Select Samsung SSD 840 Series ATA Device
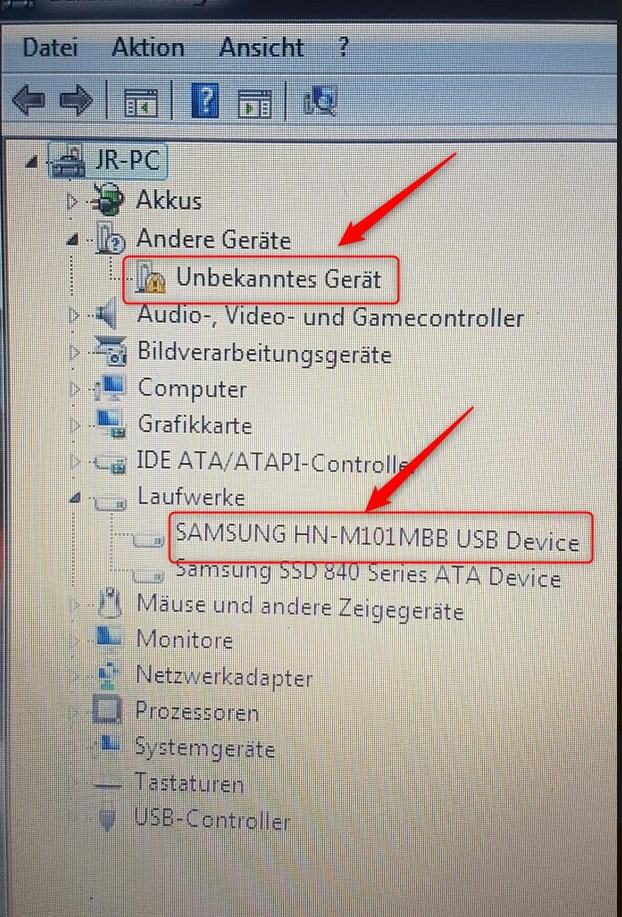 click(368, 574)
